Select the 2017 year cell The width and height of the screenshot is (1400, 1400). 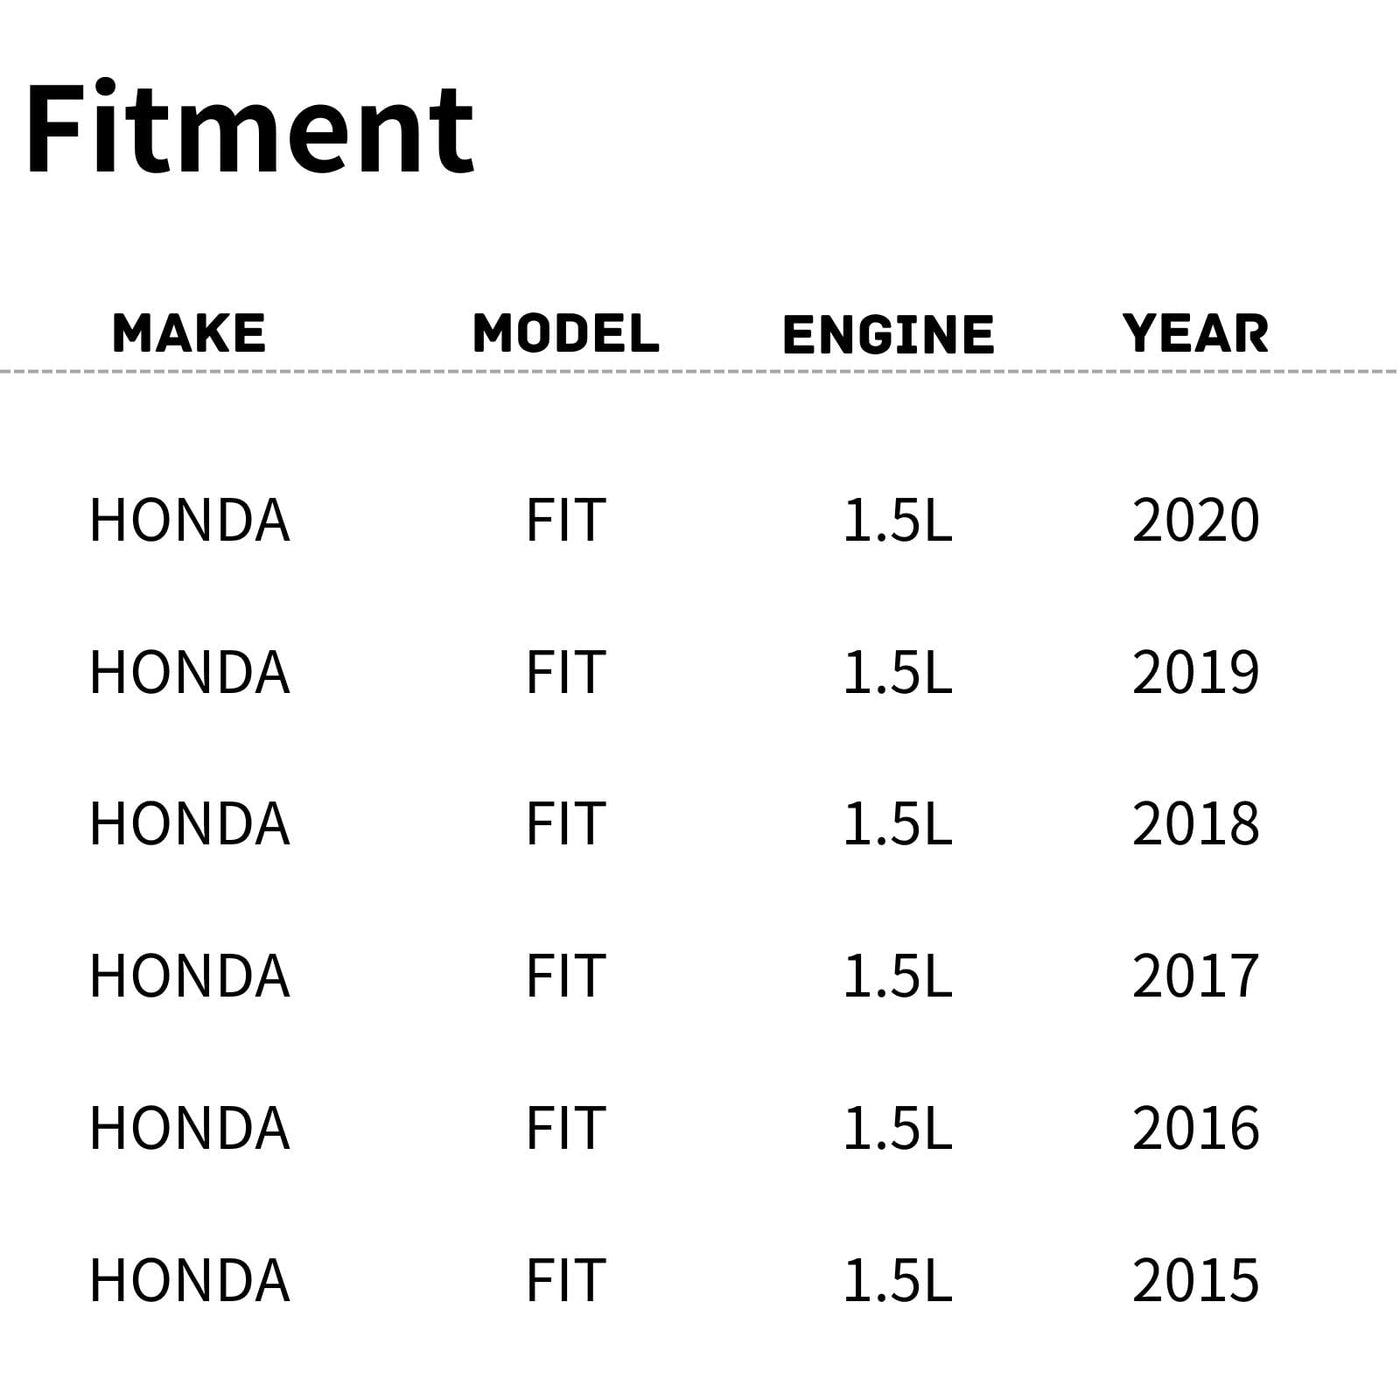tap(1195, 977)
